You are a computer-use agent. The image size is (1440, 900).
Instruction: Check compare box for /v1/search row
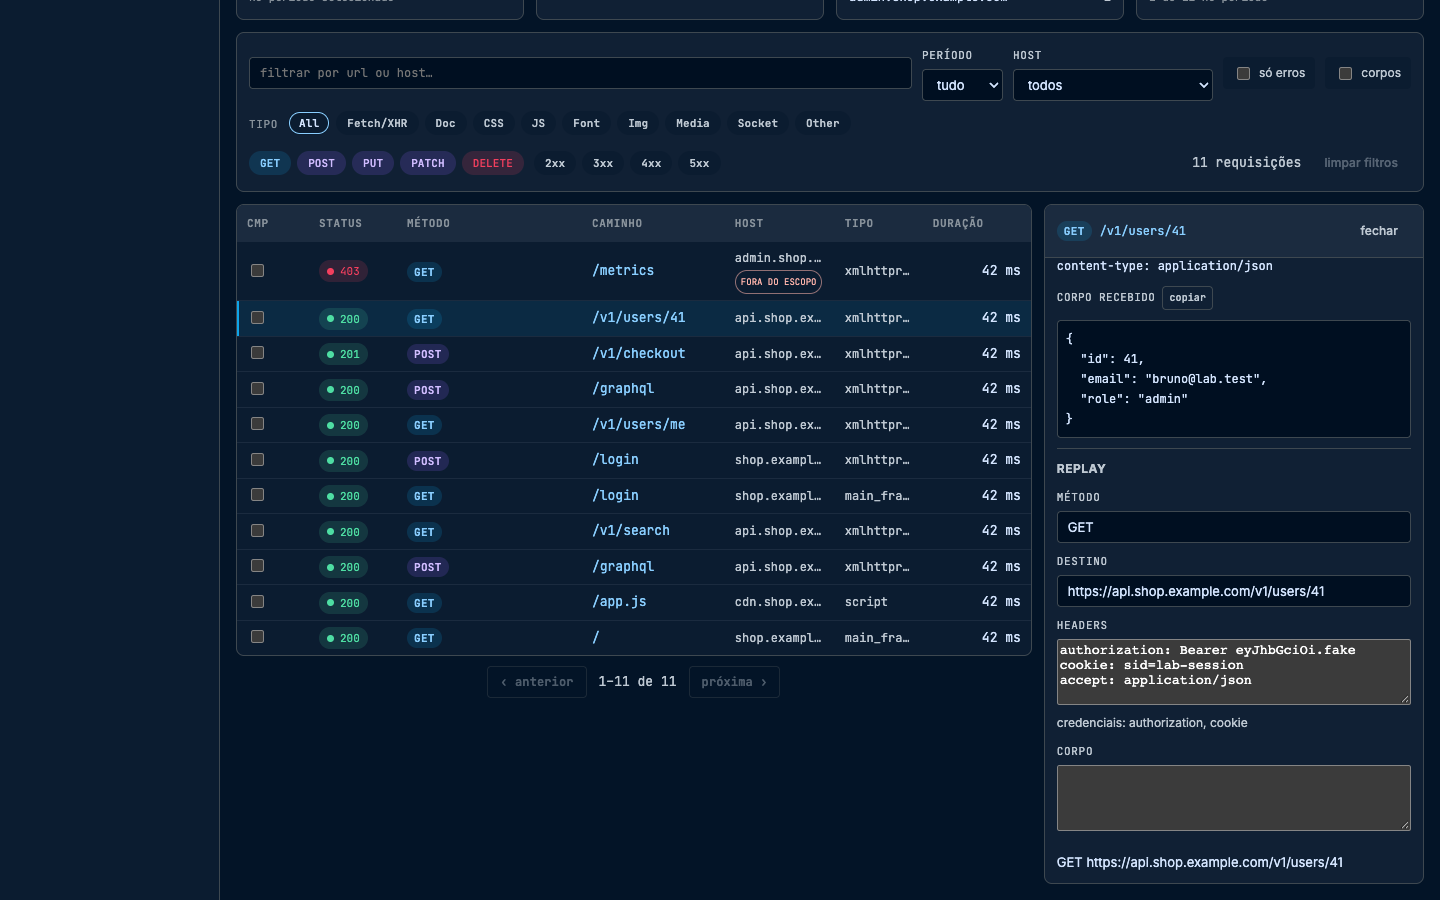(x=257, y=530)
